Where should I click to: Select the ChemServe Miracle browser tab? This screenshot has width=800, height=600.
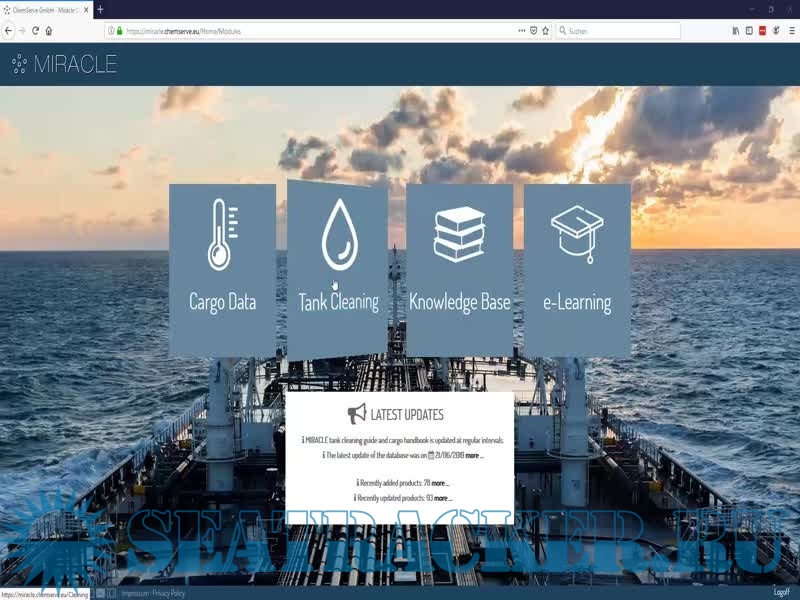(x=45, y=9)
